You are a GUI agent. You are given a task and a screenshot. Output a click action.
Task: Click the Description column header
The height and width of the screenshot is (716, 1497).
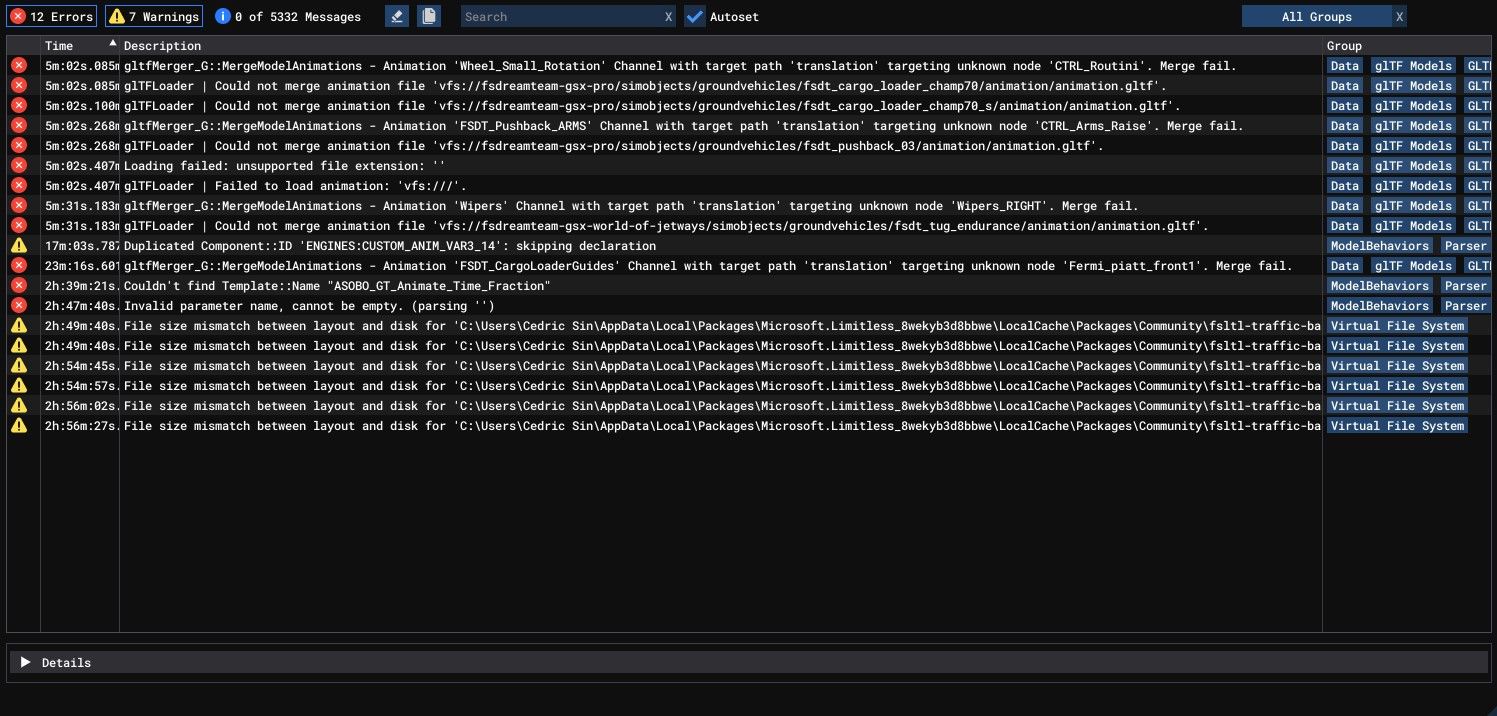[162, 45]
